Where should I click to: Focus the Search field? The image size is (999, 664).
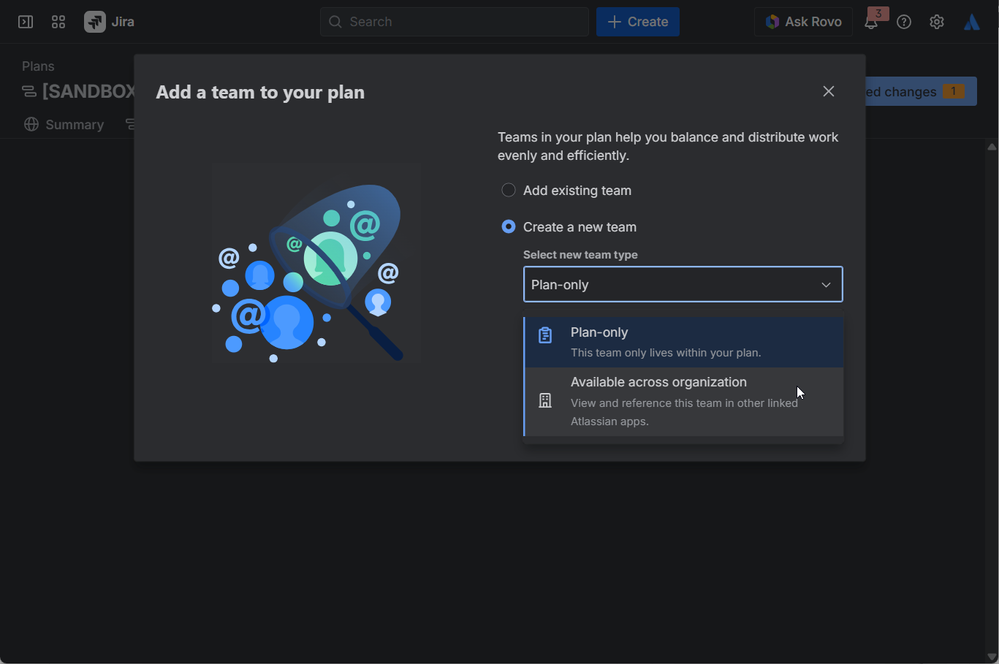pos(454,22)
